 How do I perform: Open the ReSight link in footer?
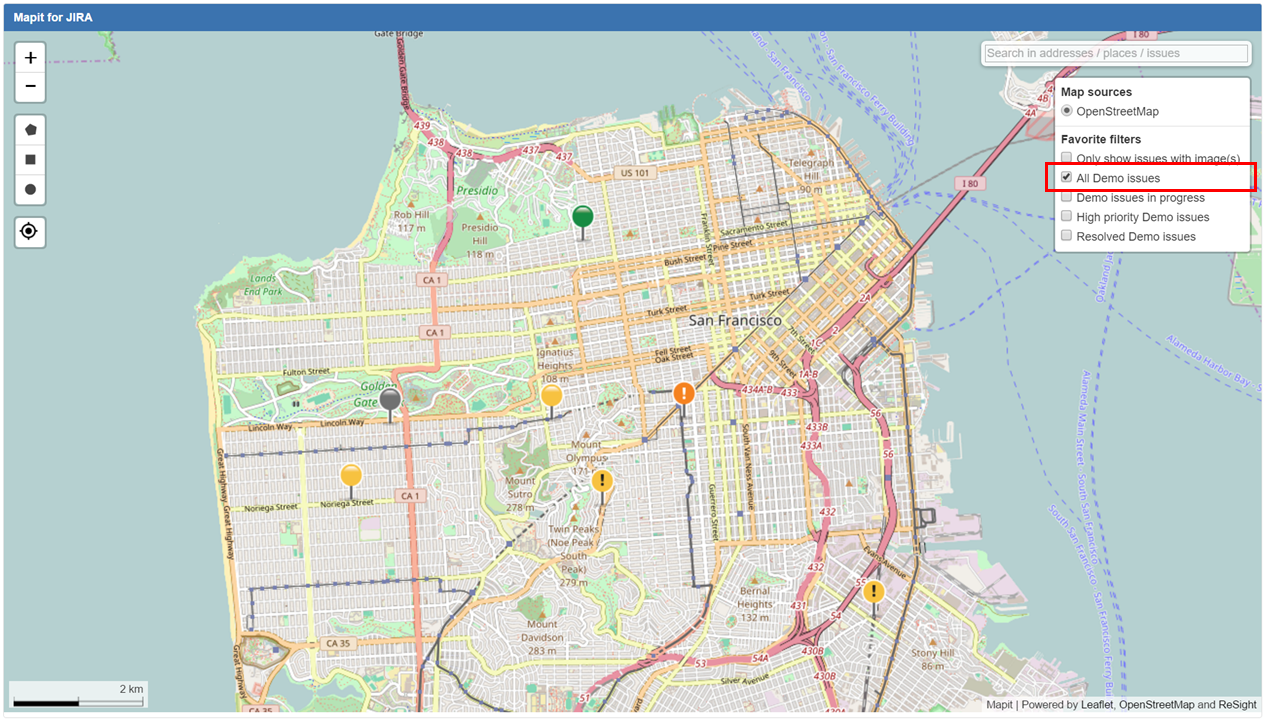coord(1237,705)
